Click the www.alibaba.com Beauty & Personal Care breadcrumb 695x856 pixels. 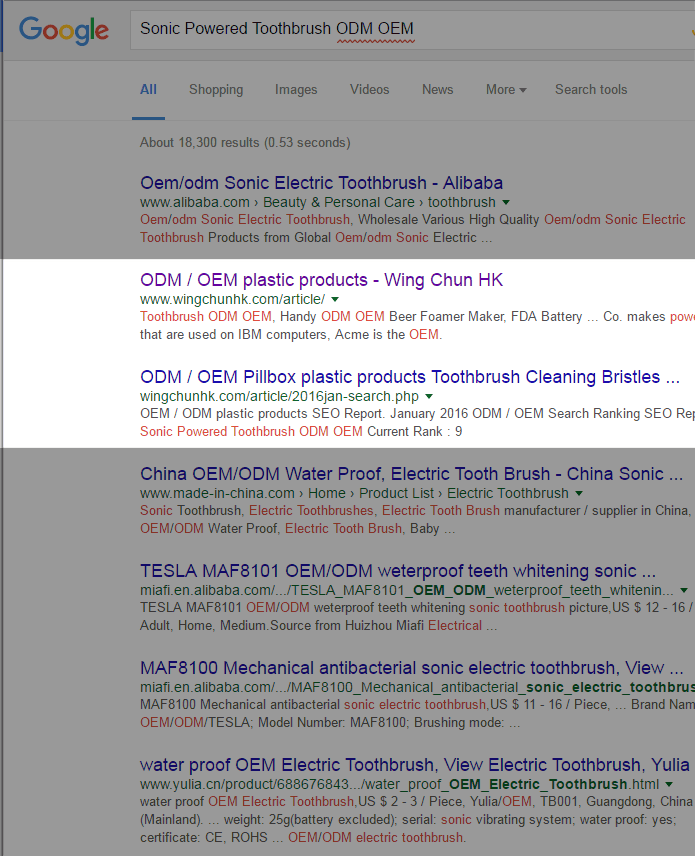(x=318, y=203)
